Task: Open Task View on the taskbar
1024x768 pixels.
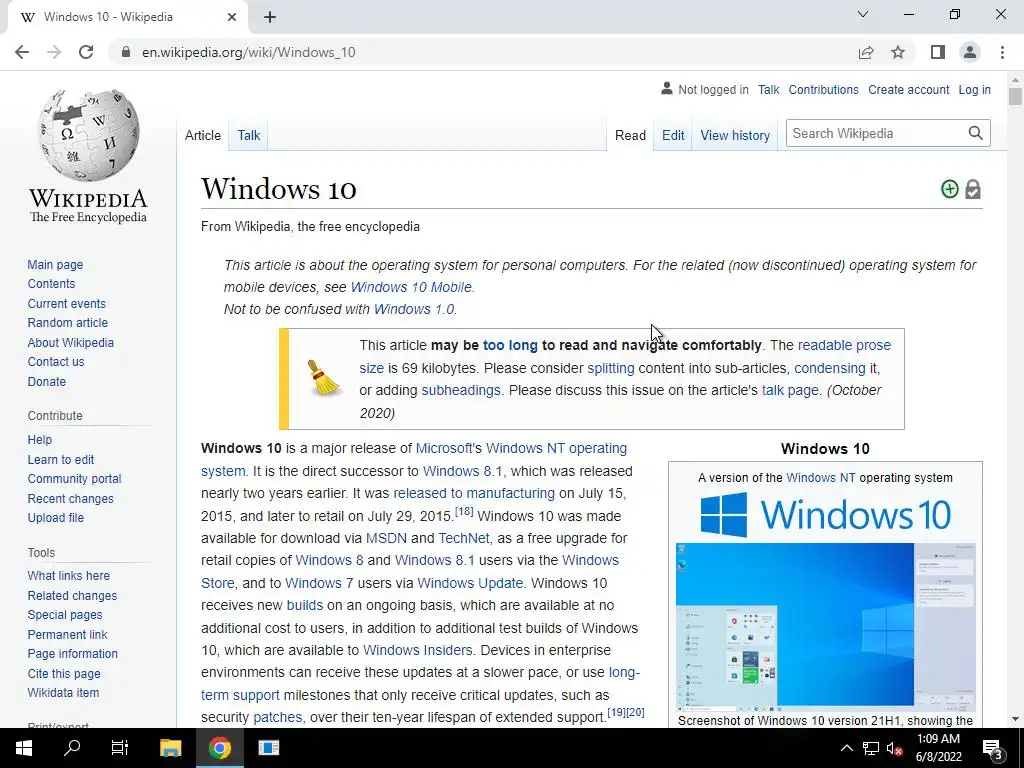Action: click(x=120, y=748)
